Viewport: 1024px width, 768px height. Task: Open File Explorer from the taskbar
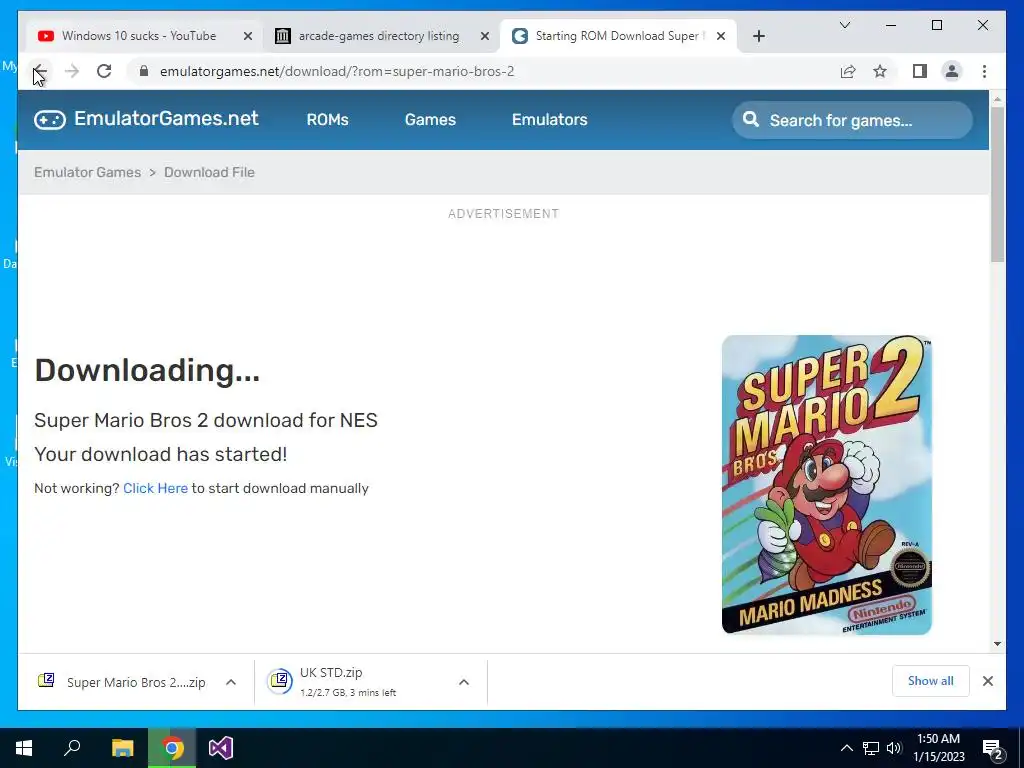[122, 748]
